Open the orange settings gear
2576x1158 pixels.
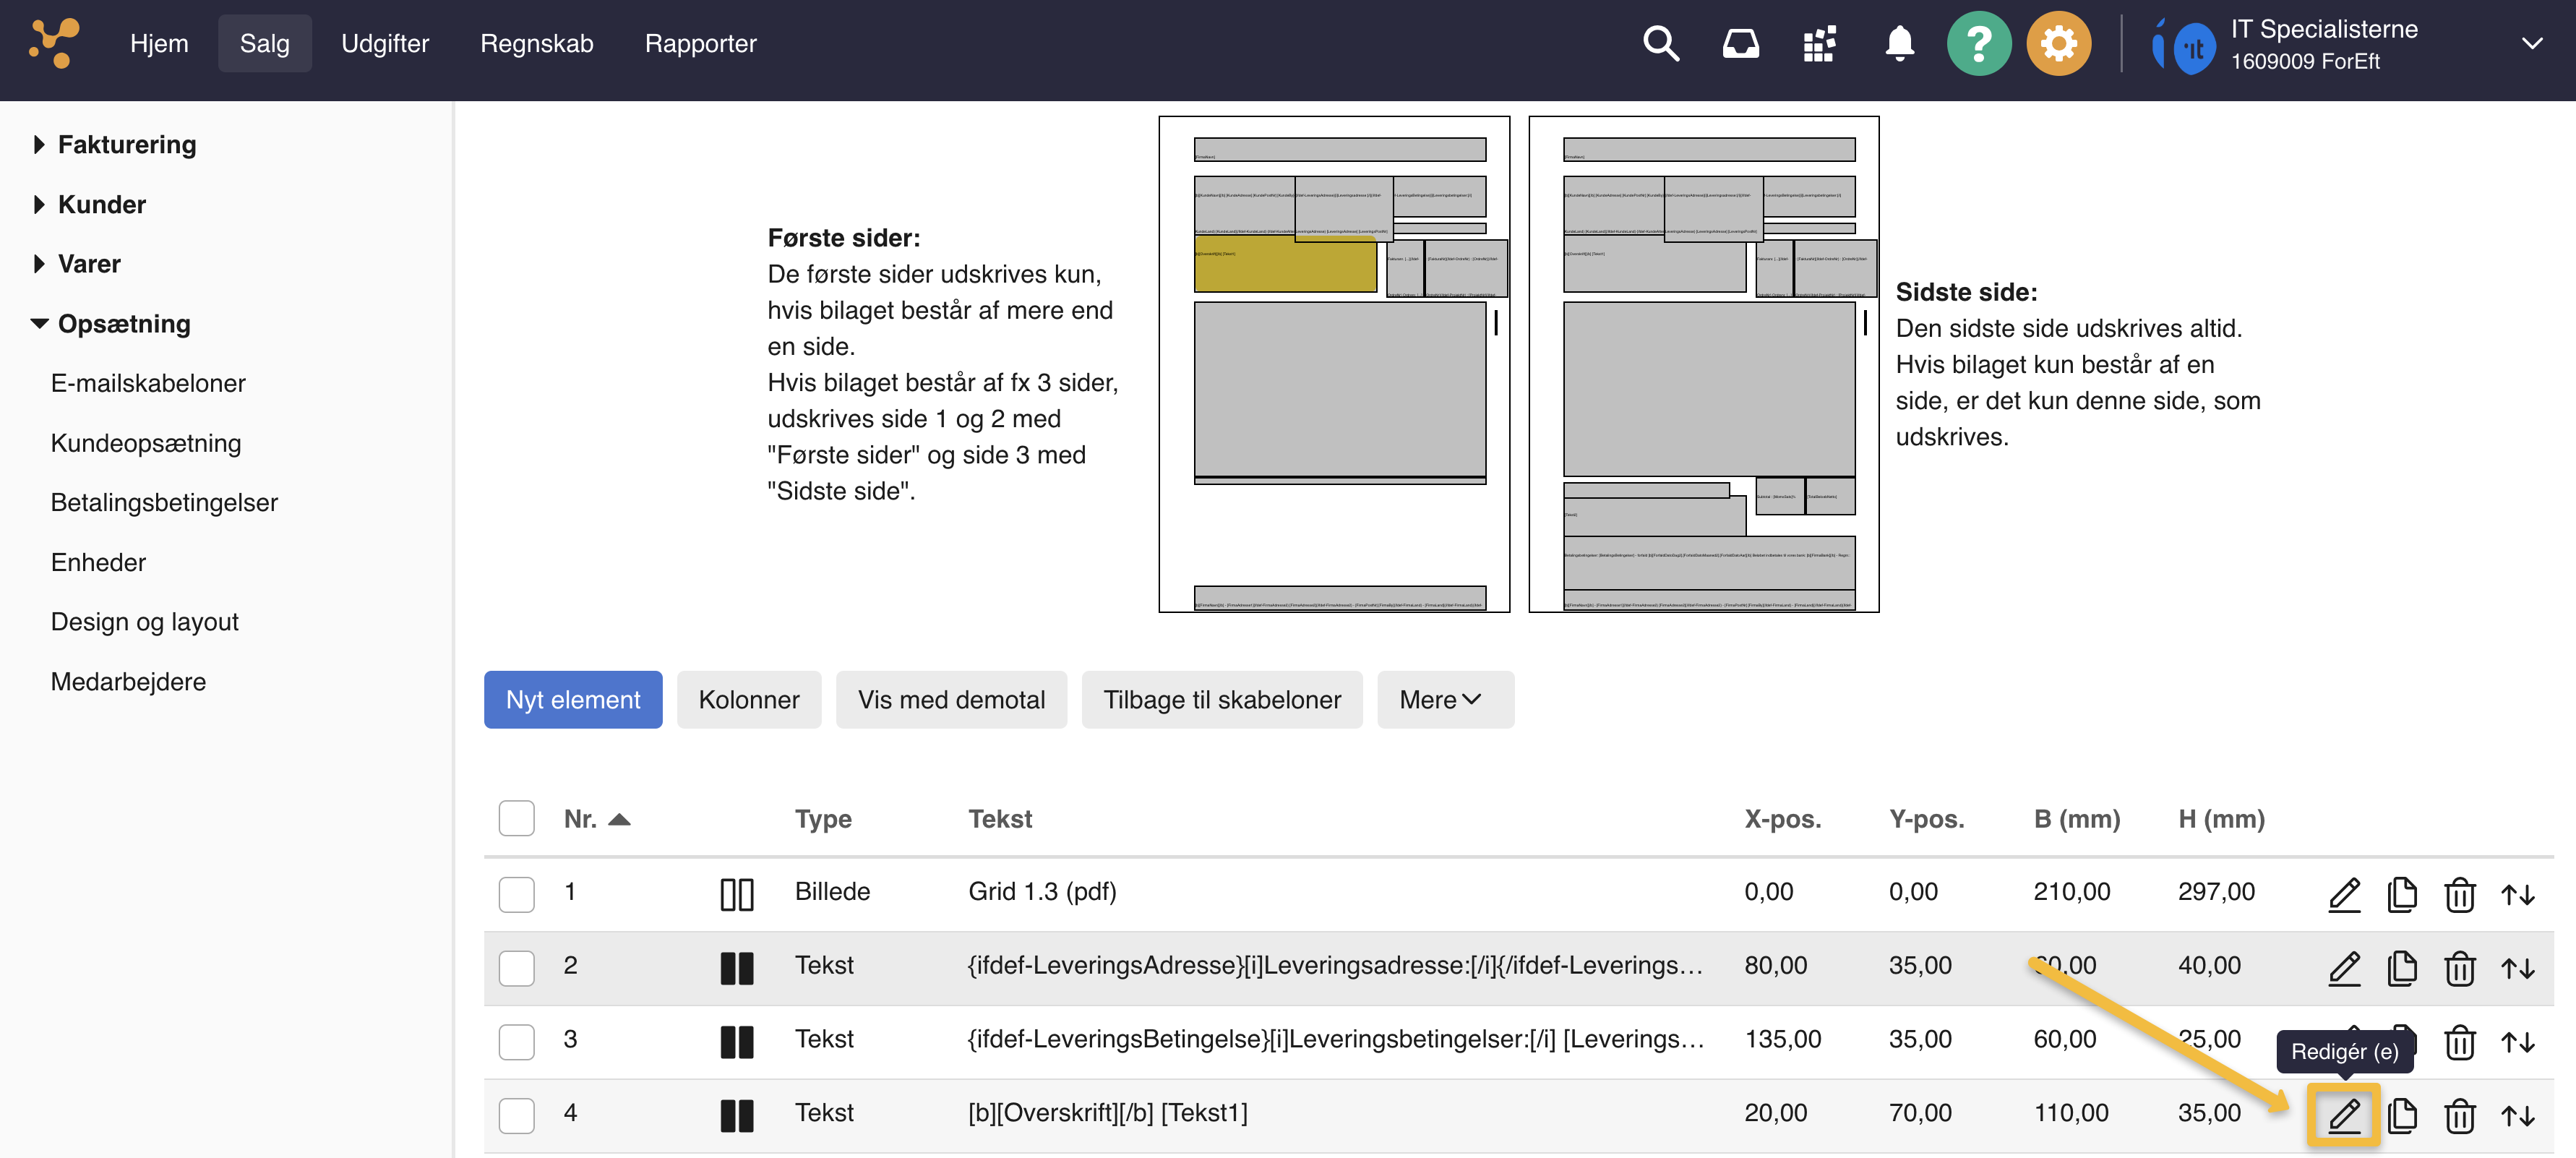click(2058, 44)
